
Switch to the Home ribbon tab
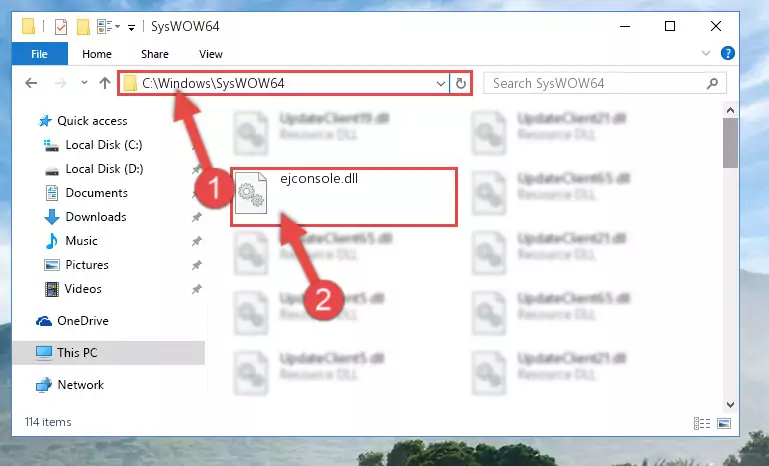pyautogui.click(x=97, y=54)
